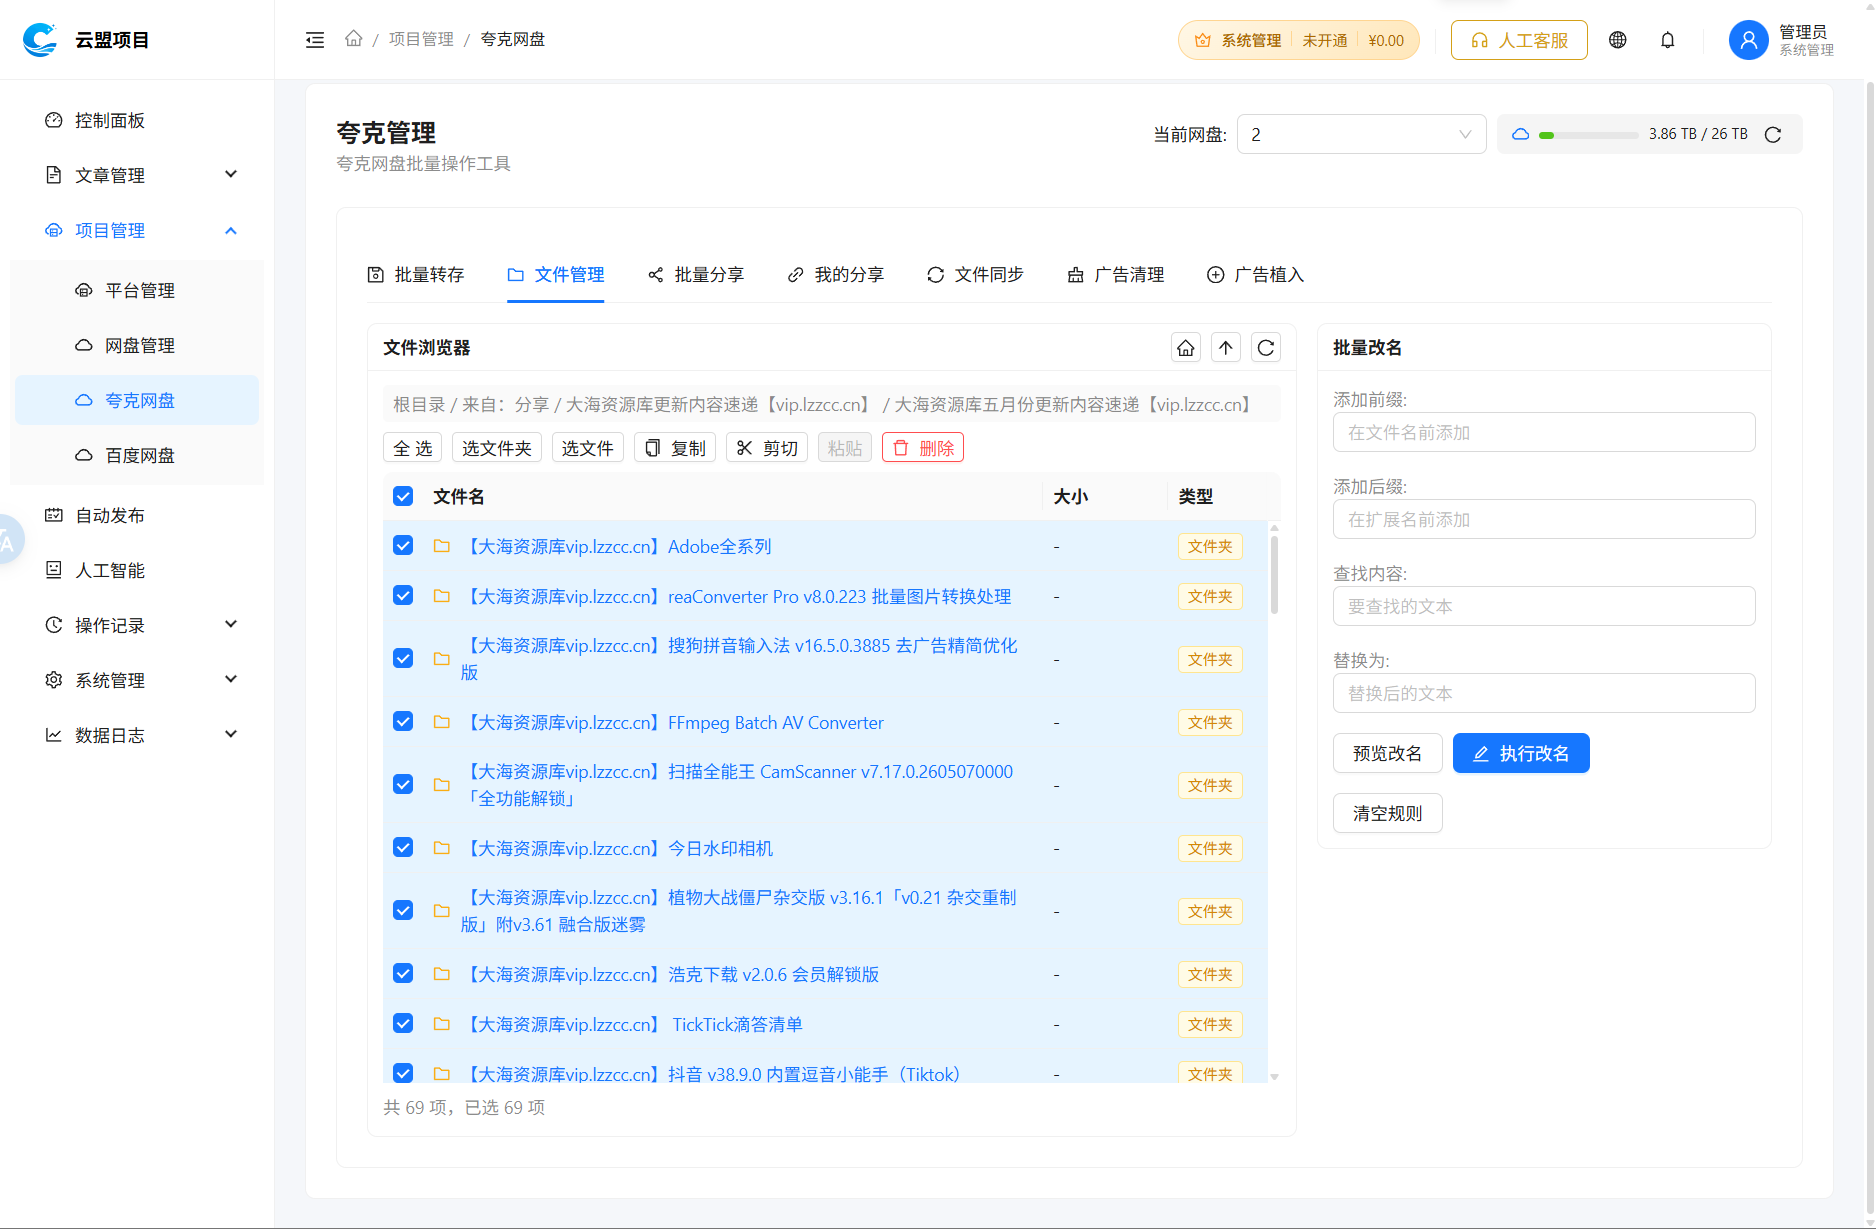The height and width of the screenshot is (1229, 1876).
Task: Go up one folder level
Action: [1225, 347]
